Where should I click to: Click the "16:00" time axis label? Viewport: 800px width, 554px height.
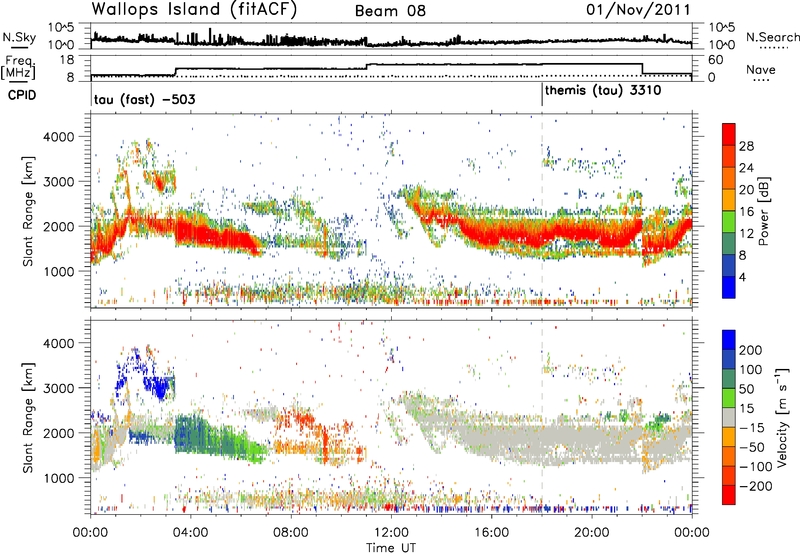pos(491,533)
